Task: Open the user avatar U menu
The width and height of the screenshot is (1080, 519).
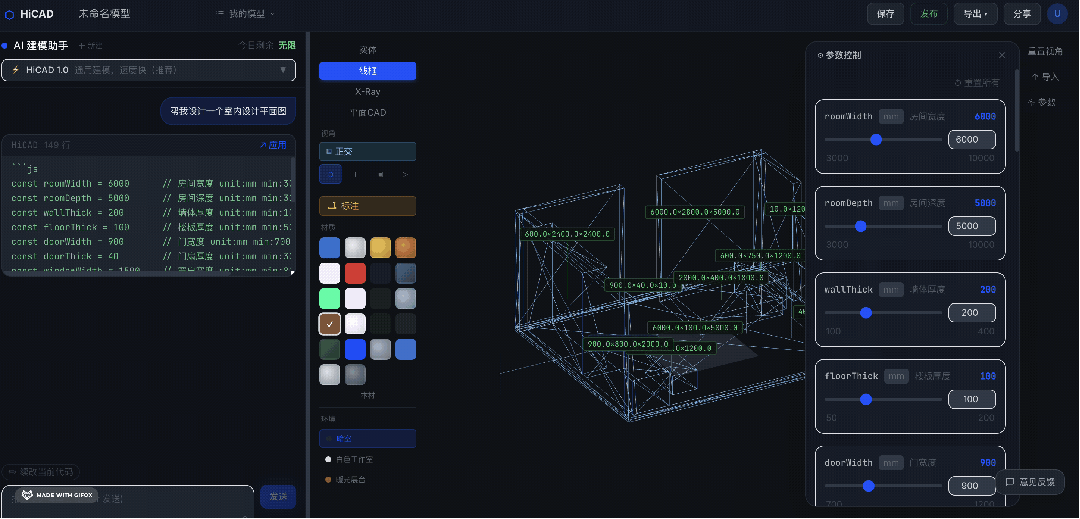Action: [x=1057, y=14]
